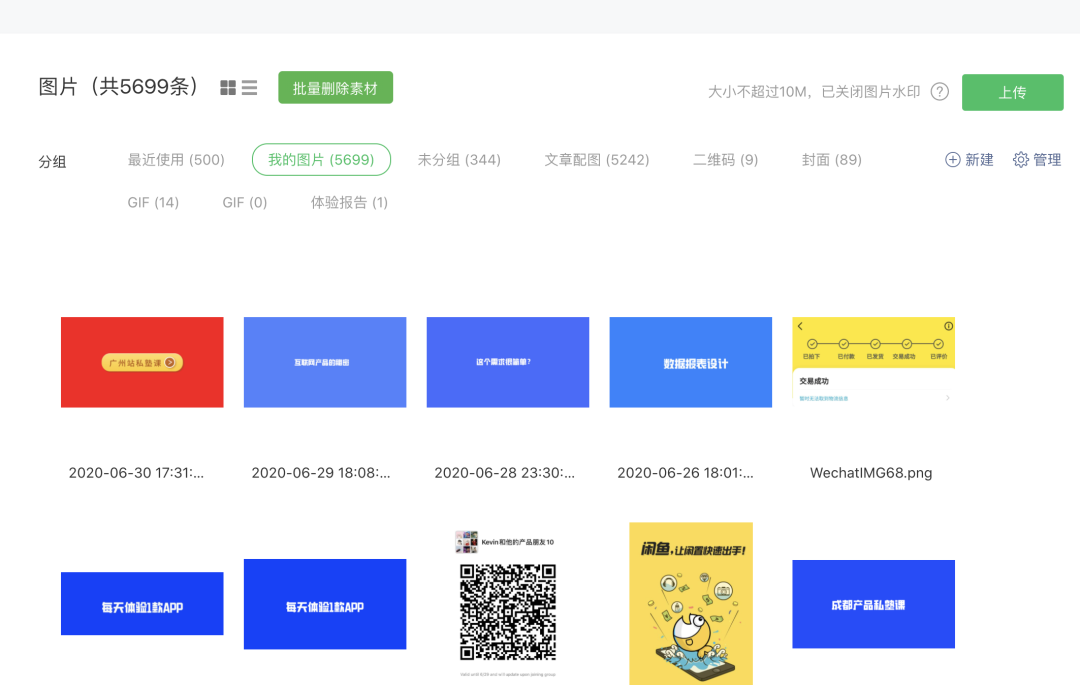Click the gear icon beside 管理

pos(1021,160)
